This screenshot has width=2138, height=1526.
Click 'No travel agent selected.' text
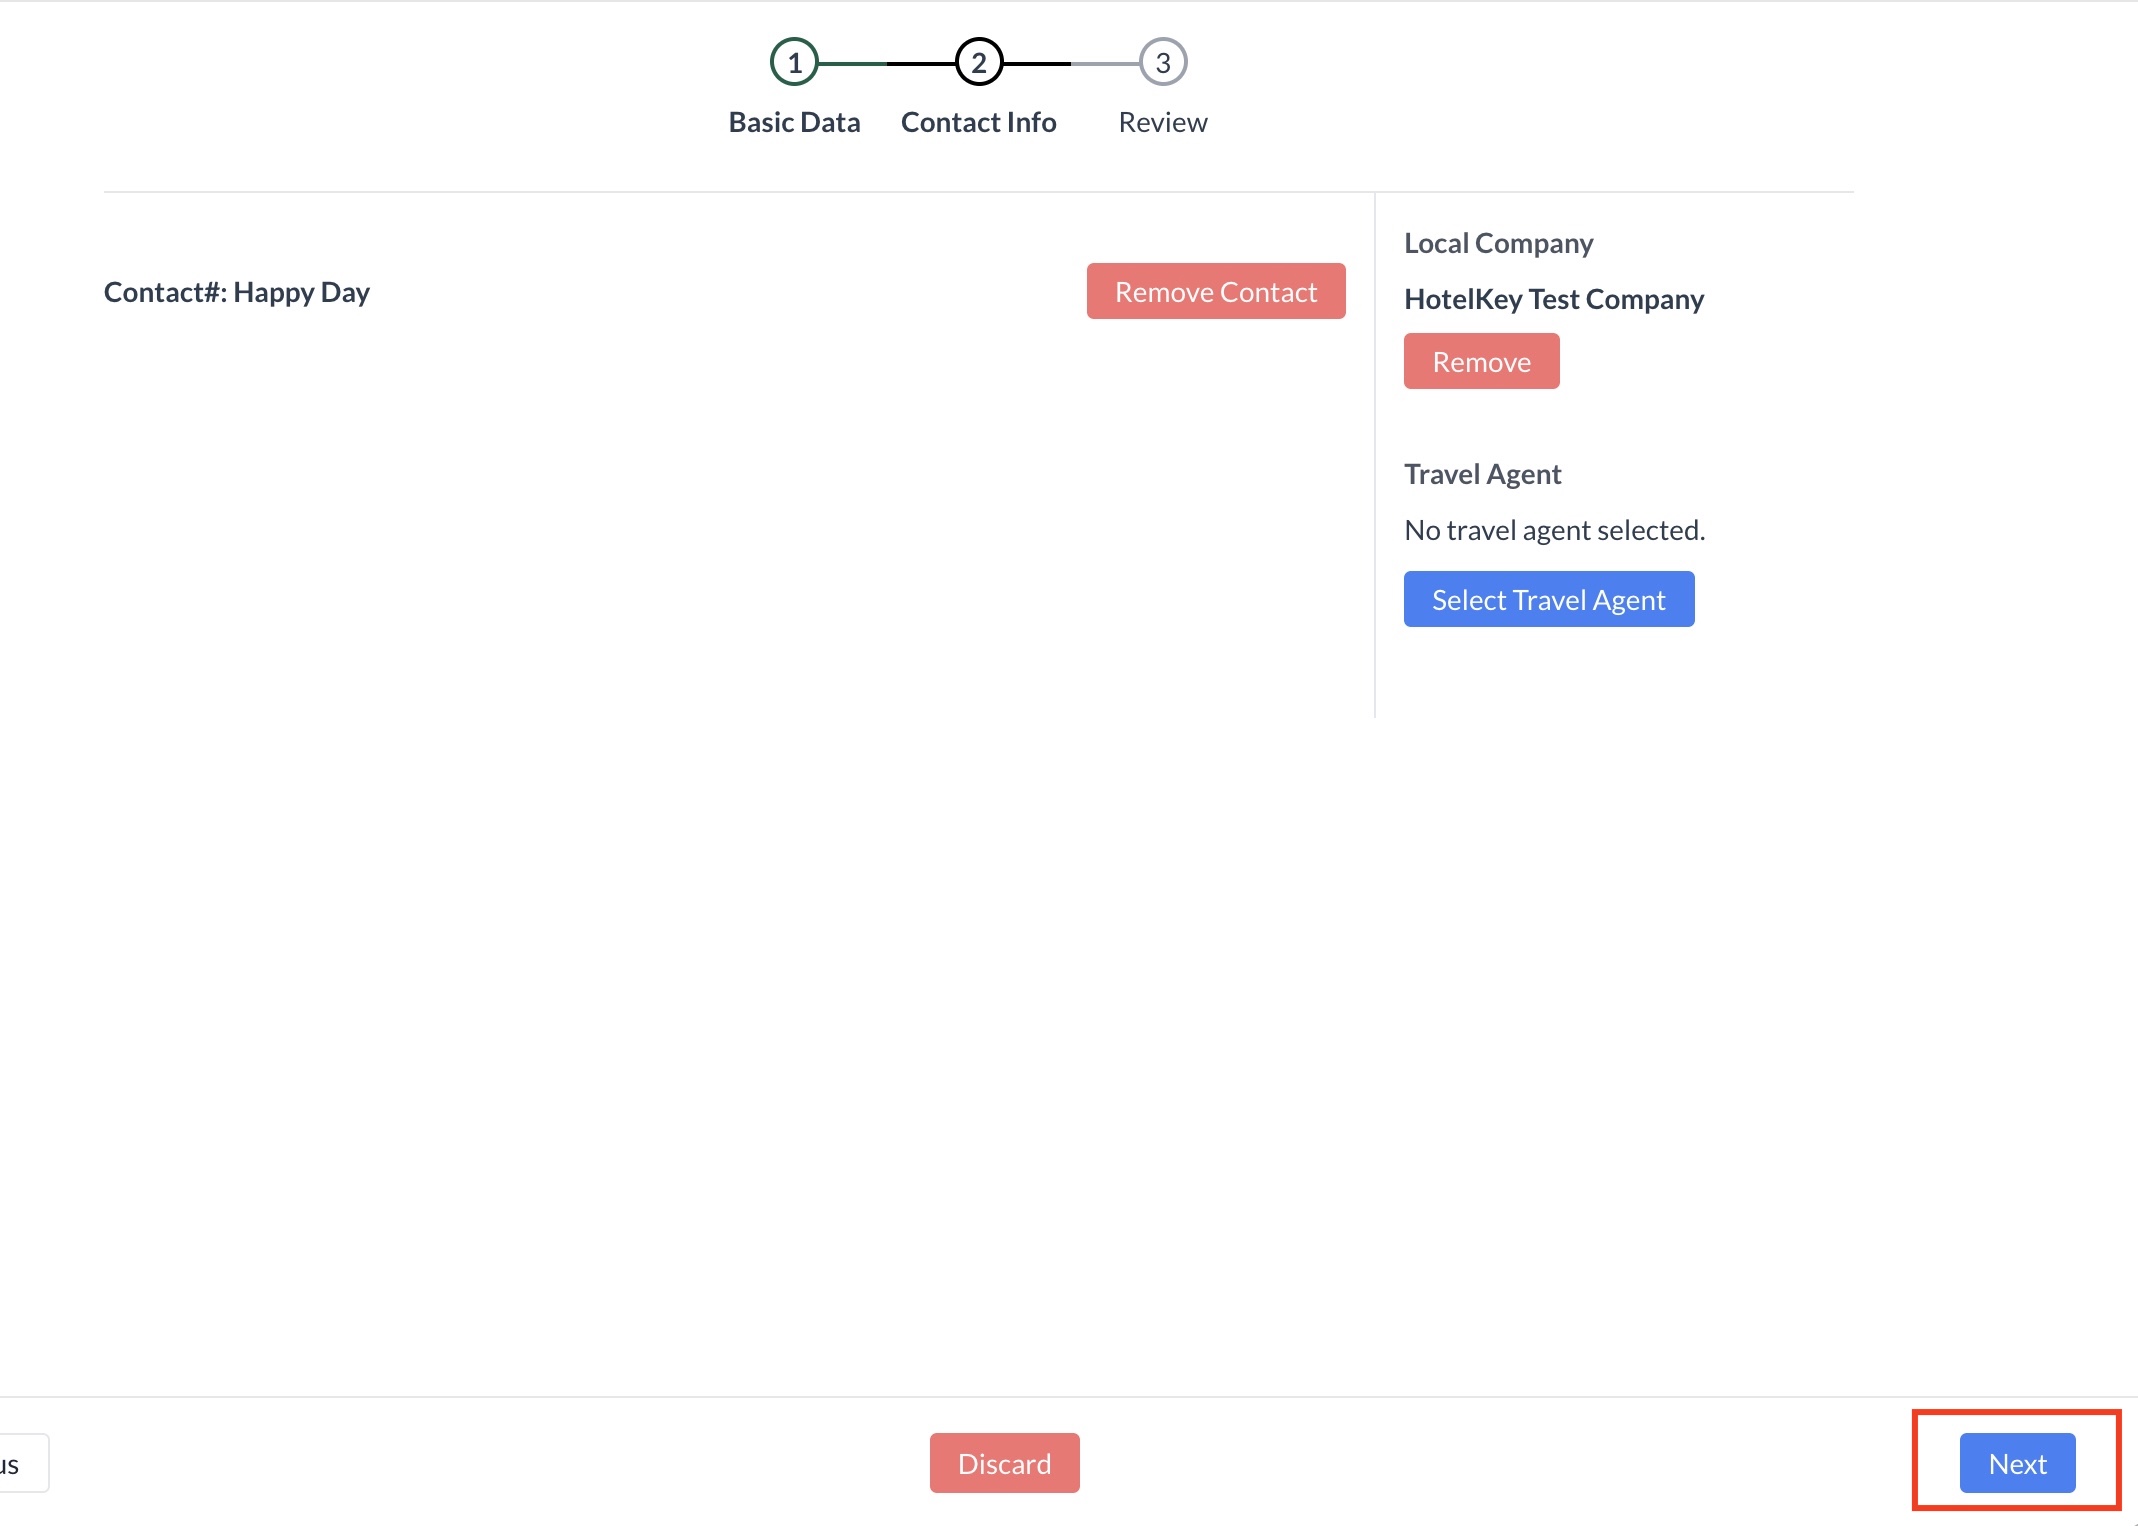tap(1554, 530)
